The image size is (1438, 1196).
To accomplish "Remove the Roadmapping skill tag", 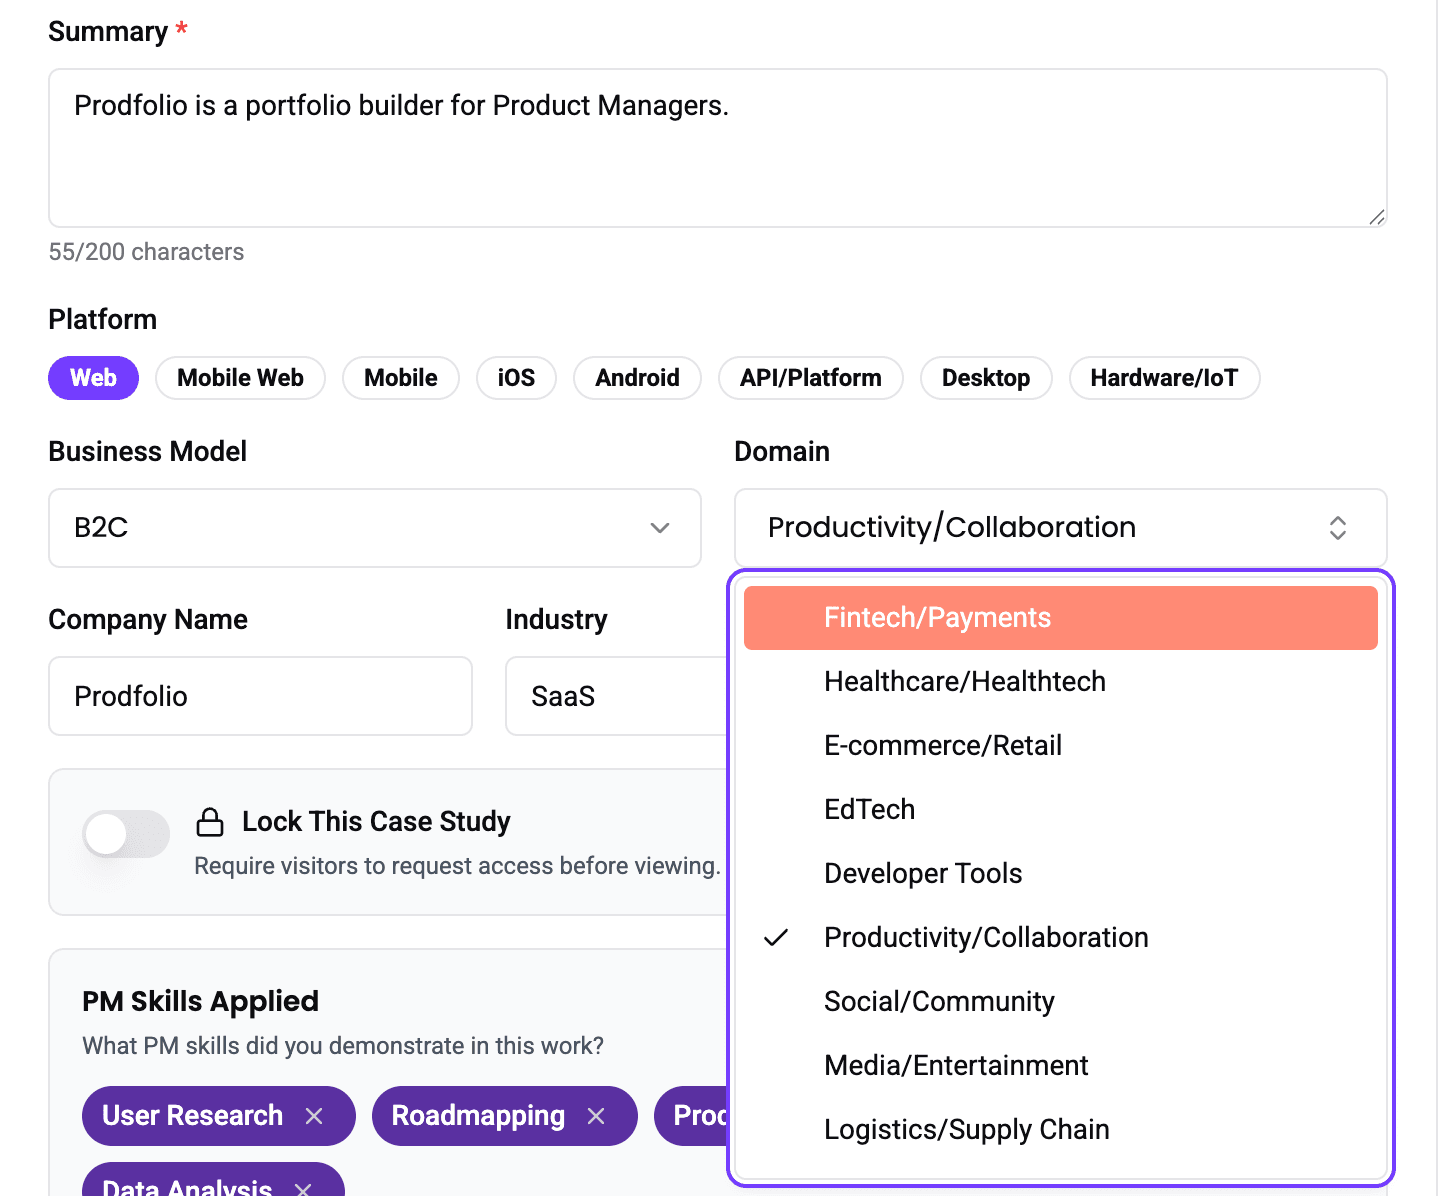I will 596,1116.
